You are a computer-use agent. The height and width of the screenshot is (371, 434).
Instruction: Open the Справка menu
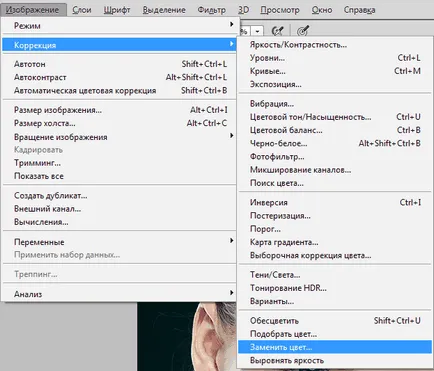pyautogui.click(x=359, y=10)
